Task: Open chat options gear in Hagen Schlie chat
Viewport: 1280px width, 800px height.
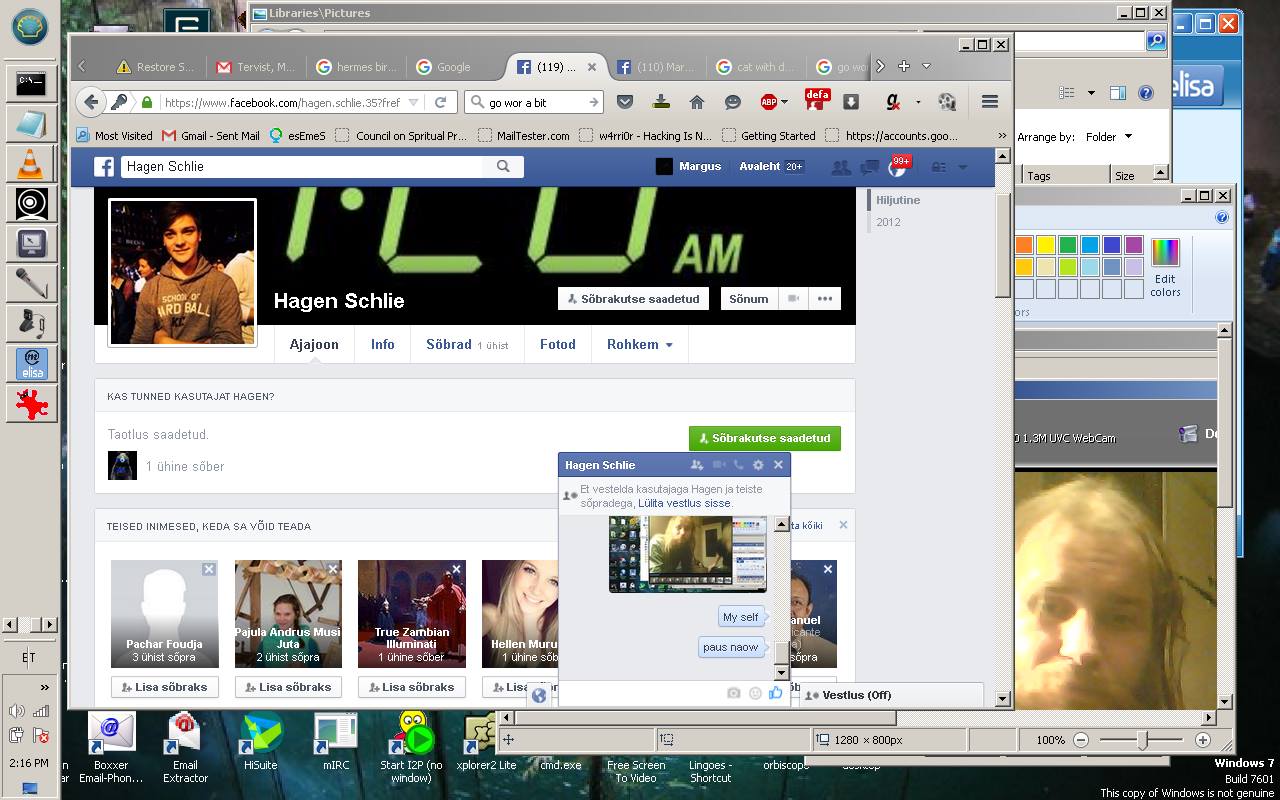Action: [x=758, y=465]
